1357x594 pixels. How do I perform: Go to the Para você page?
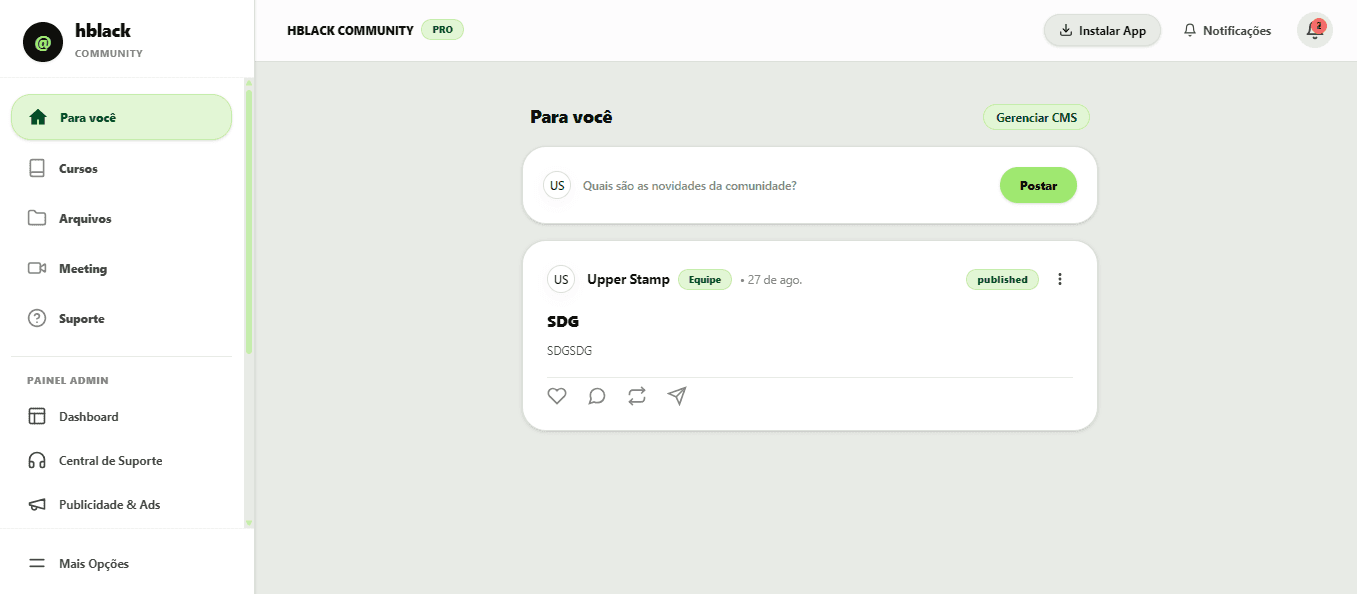(121, 117)
